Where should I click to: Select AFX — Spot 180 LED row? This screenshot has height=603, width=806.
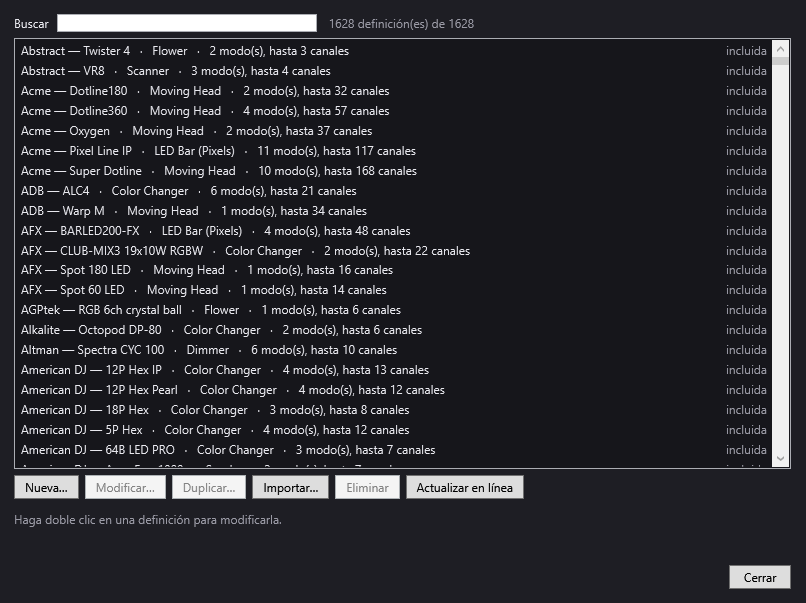[x=393, y=270]
